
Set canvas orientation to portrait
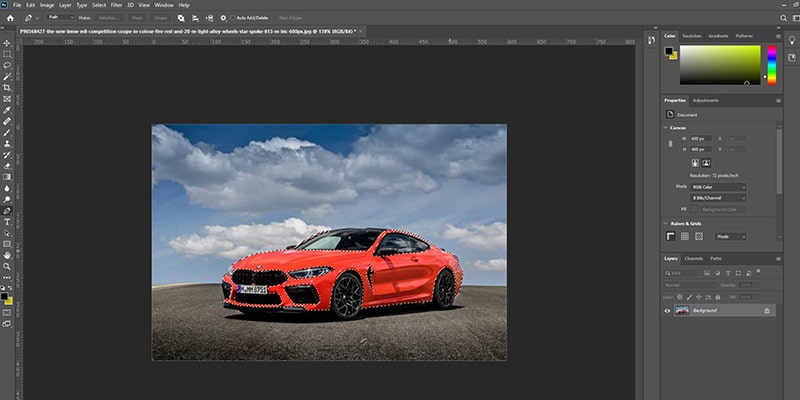point(695,163)
